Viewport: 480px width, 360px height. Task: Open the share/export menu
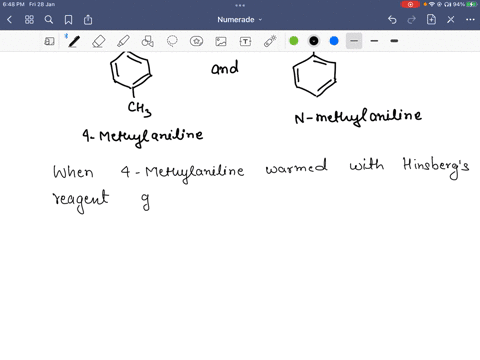(88, 19)
